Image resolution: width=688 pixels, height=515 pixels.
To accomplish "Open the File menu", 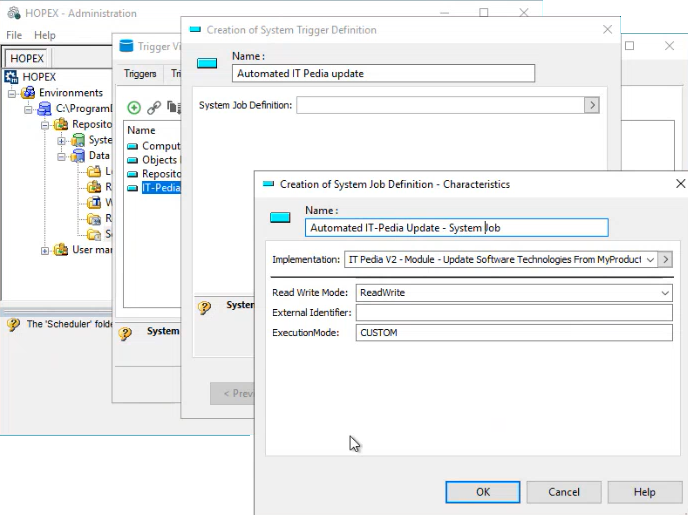I will [x=14, y=35].
